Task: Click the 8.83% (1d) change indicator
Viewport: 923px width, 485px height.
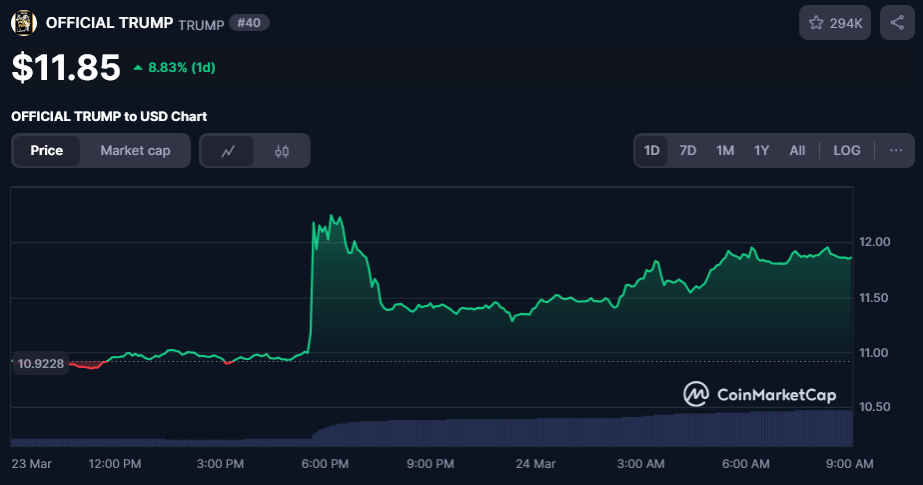Action: coord(174,68)
